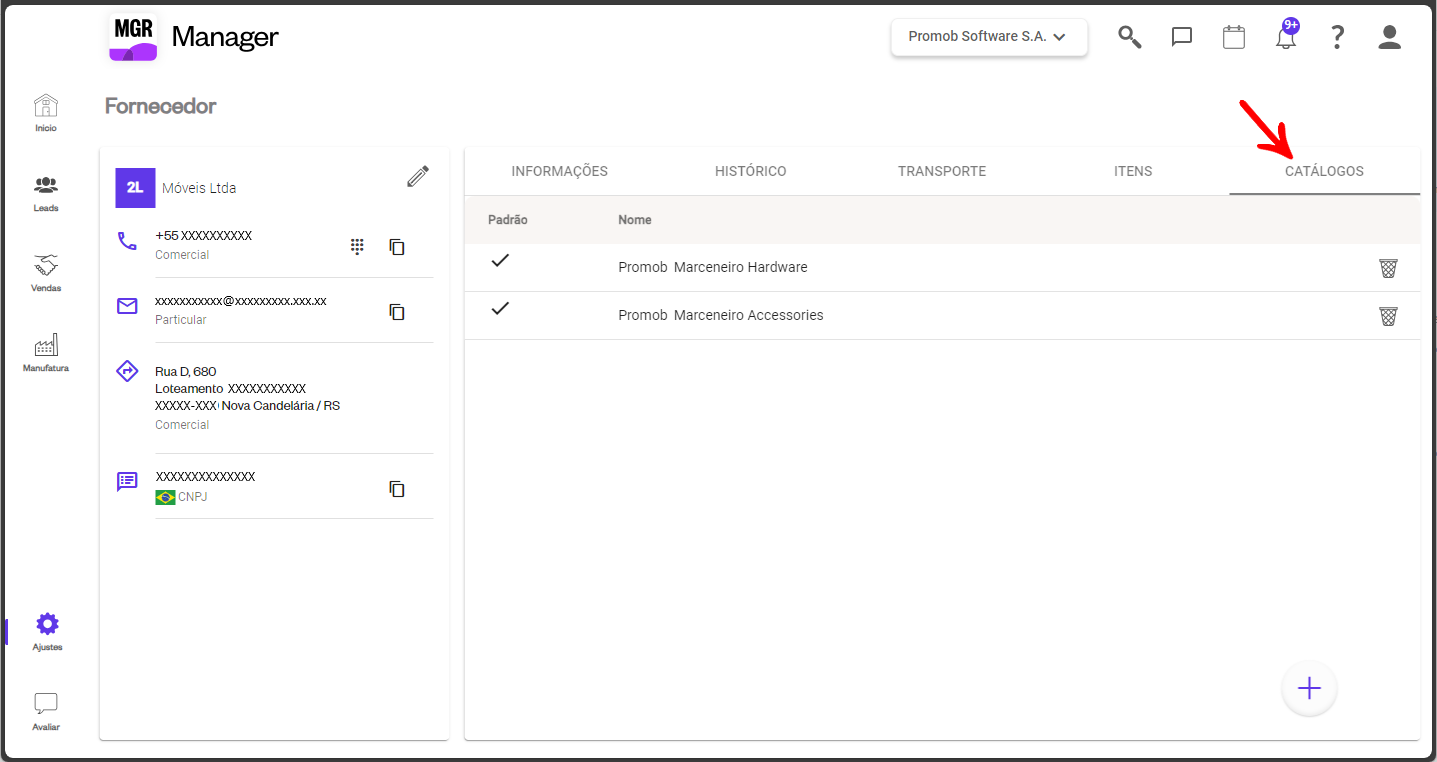Open the chat messages icon in header
The image size is (1437, 762).
coord(1182,38)
